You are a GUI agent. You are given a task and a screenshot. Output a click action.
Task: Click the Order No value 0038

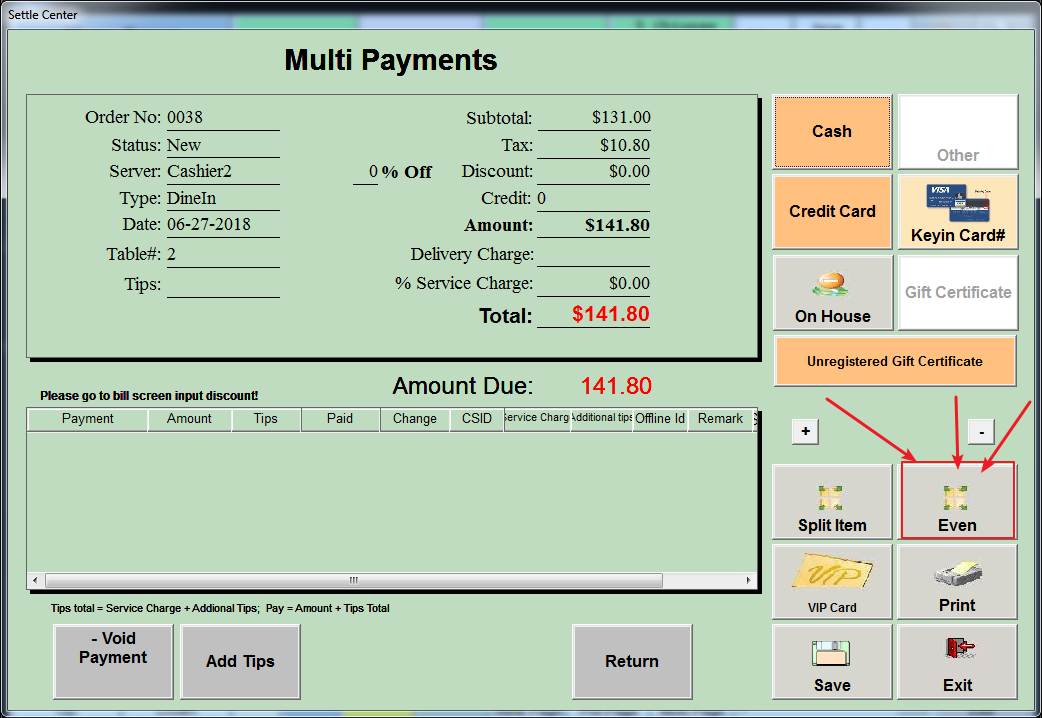(185, 118)
